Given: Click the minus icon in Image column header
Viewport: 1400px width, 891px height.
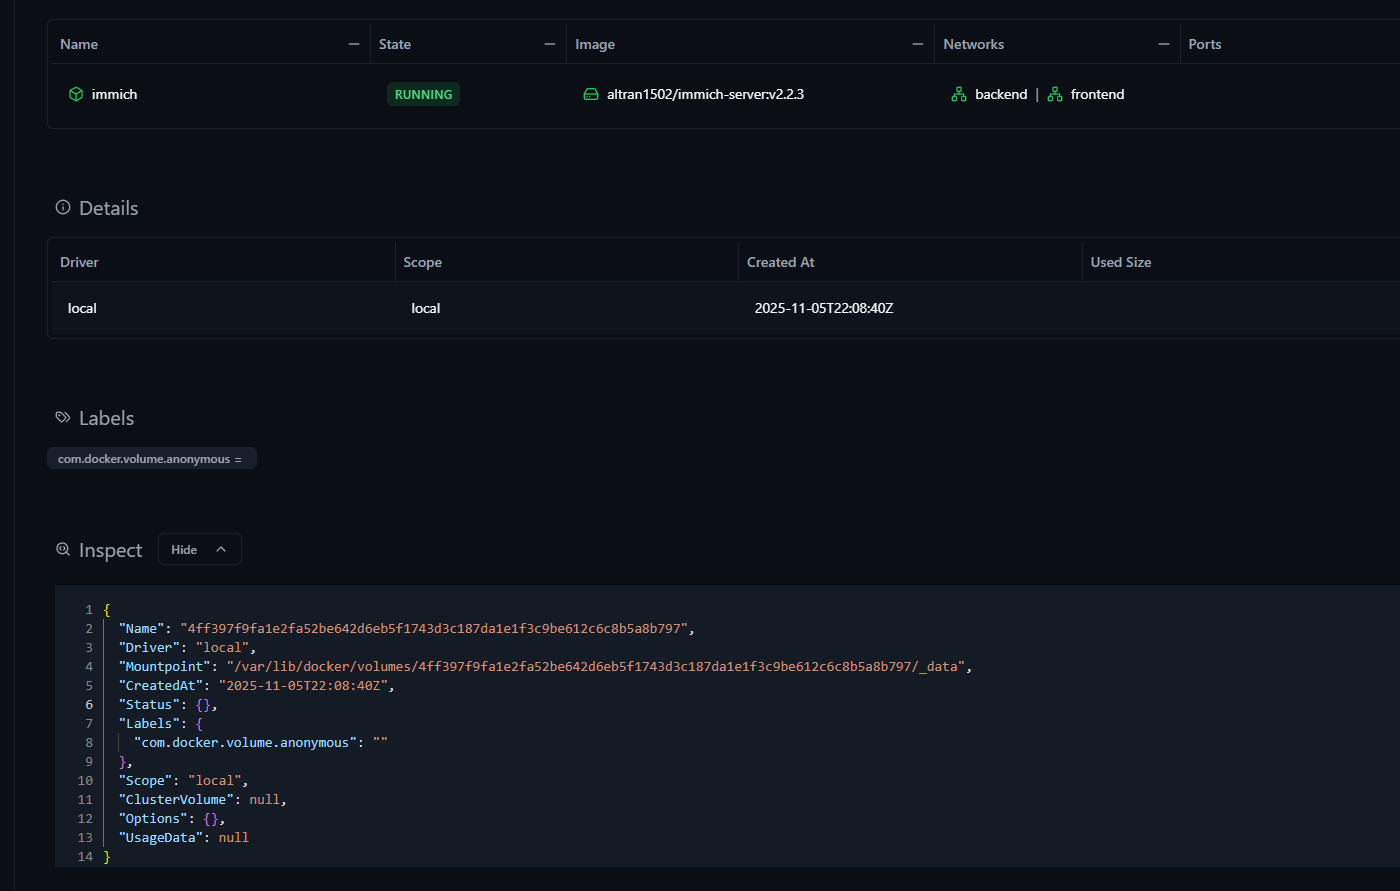Looking at the screenshot, I should [917, 44].
